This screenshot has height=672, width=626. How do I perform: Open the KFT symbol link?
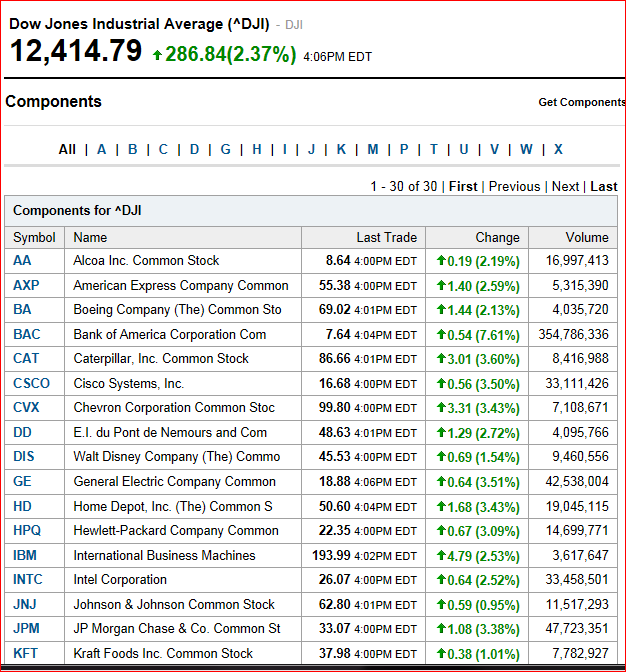25,653
